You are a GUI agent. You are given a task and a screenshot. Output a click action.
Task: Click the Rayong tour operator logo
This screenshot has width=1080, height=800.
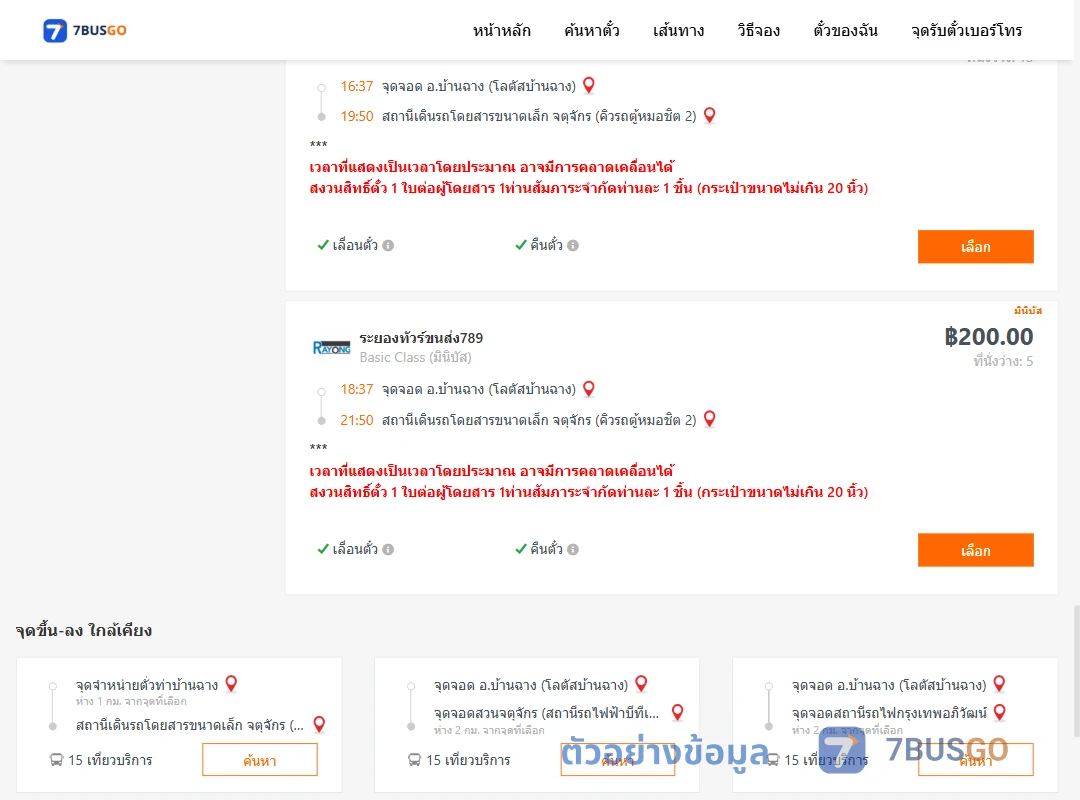(331, 348)
